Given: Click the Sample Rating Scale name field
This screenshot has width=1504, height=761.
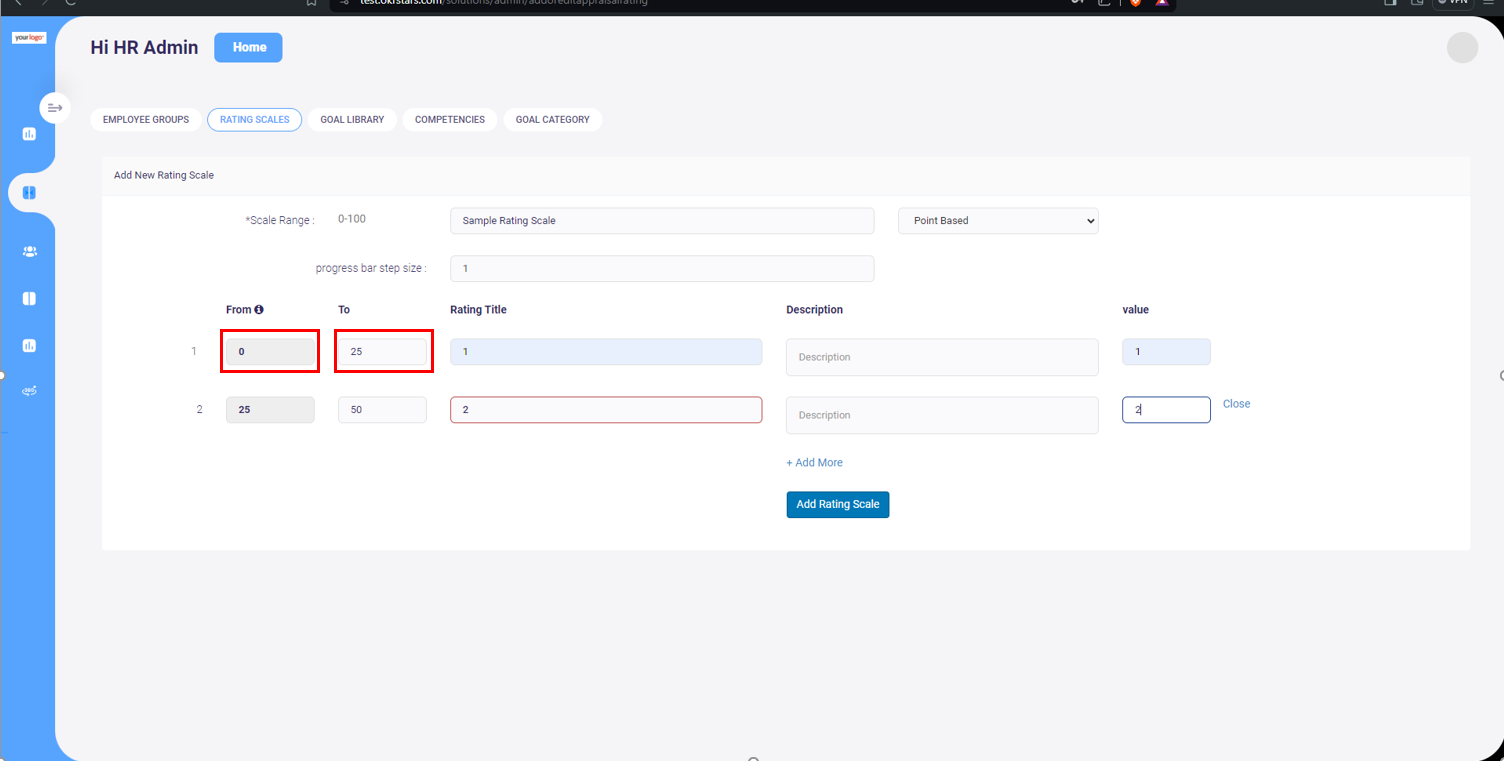Looking at the screenshot, I should [662, 221].
